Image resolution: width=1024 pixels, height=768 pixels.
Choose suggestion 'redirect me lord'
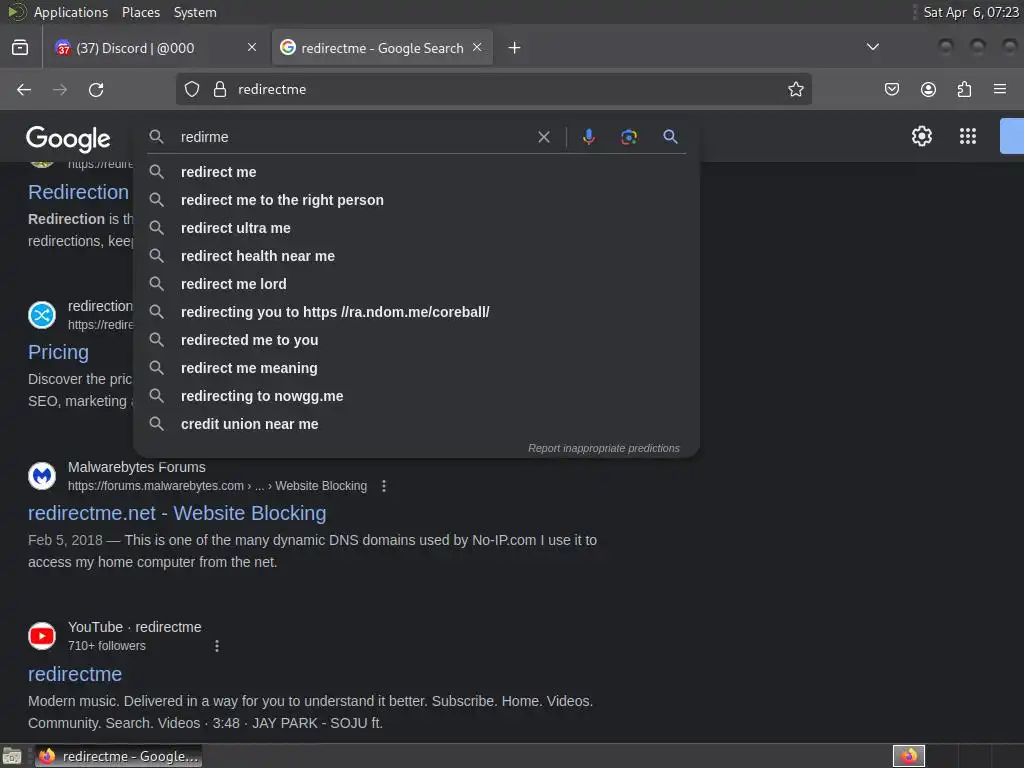click(416, 284)
